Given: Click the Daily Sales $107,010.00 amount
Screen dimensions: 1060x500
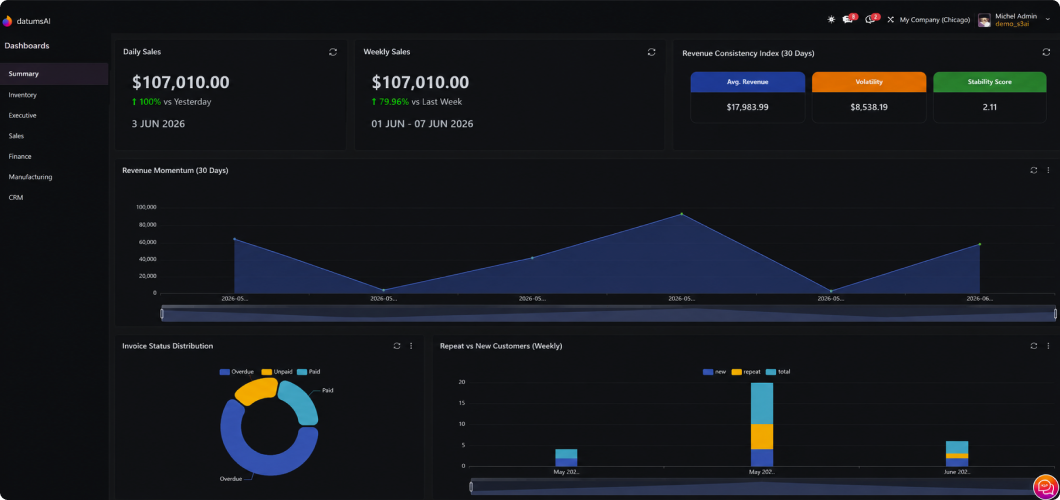Looking at the screenshot, I should pos(180,82).
